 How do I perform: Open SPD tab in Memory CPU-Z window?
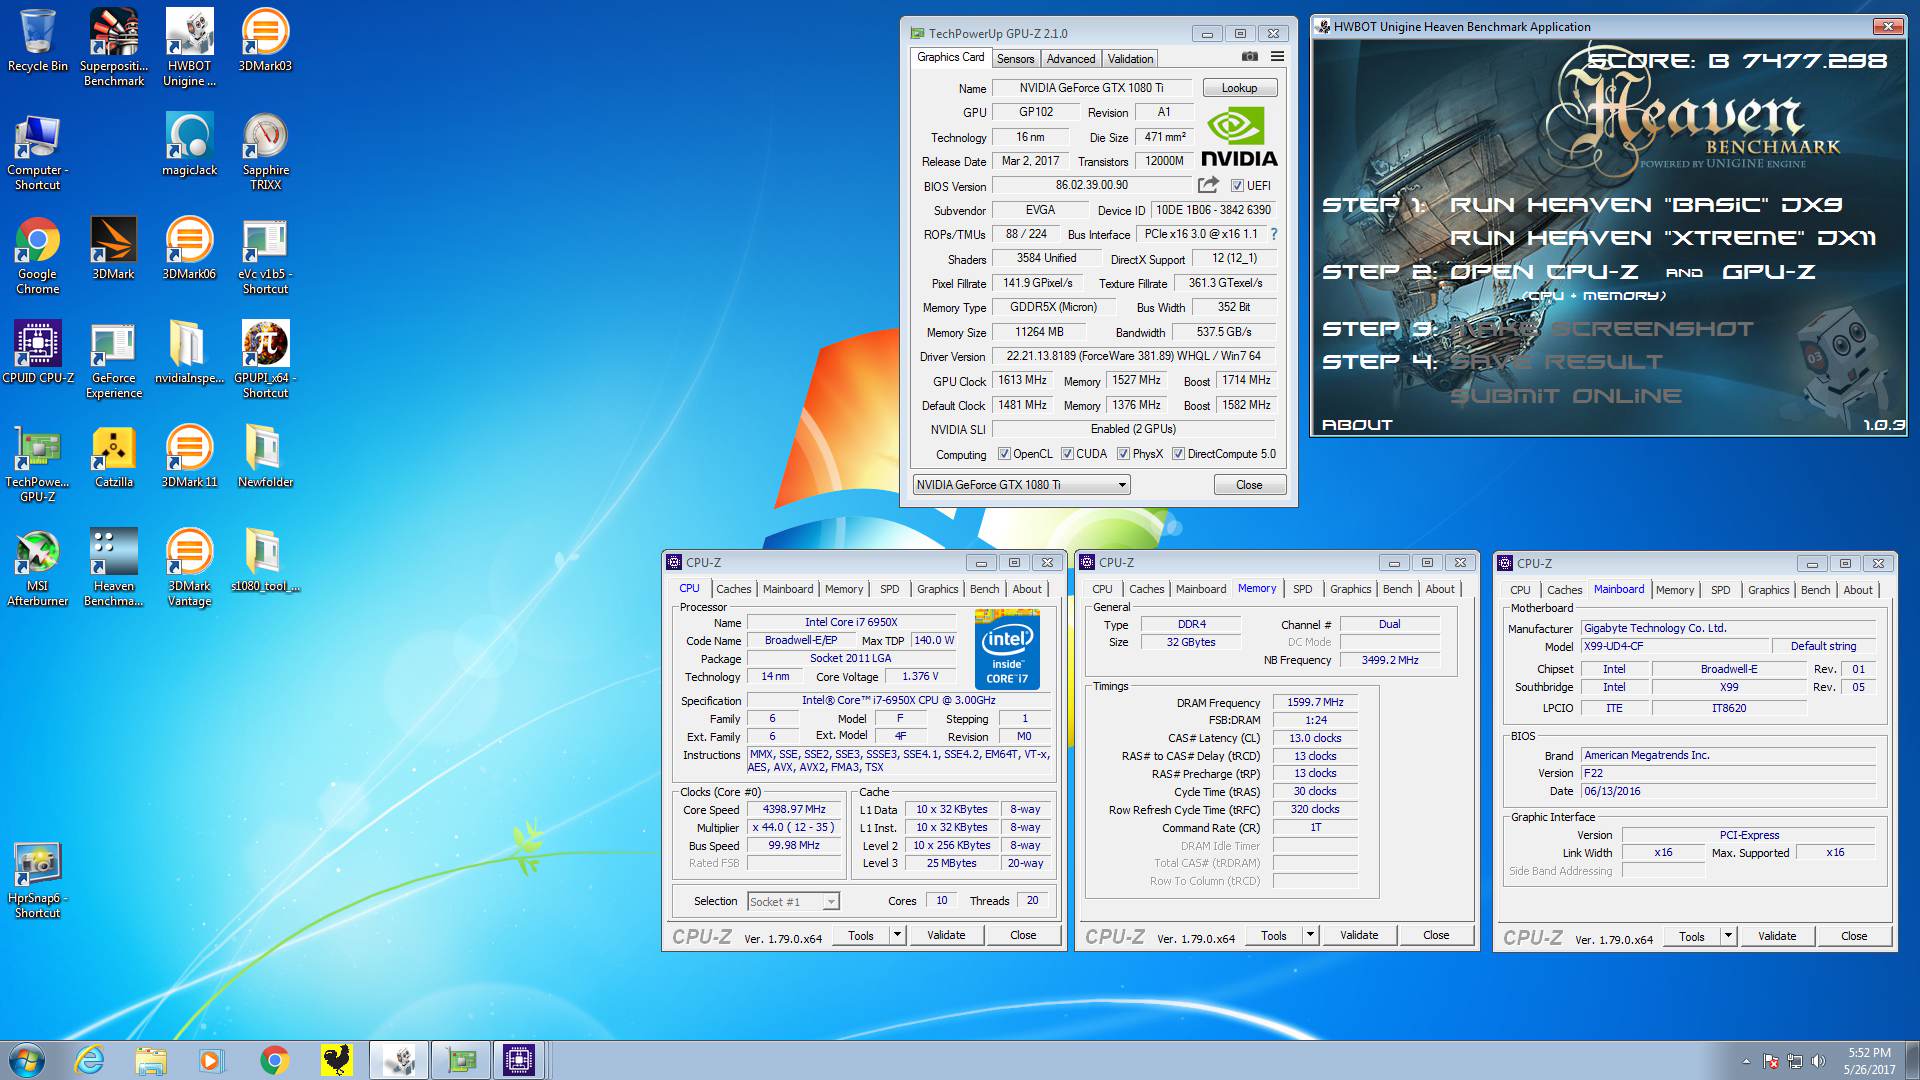point(1302,589)
